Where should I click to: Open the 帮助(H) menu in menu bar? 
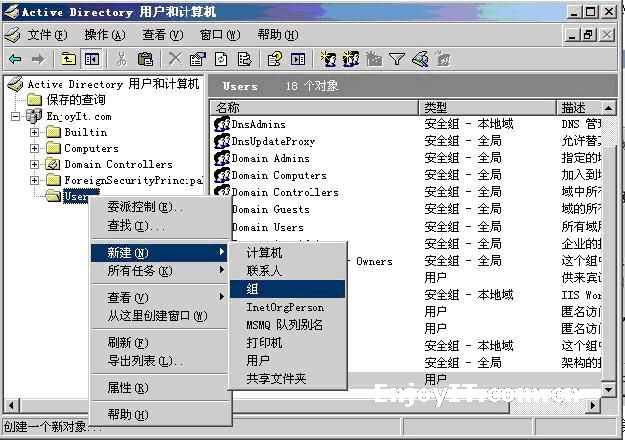pos(278,35)
